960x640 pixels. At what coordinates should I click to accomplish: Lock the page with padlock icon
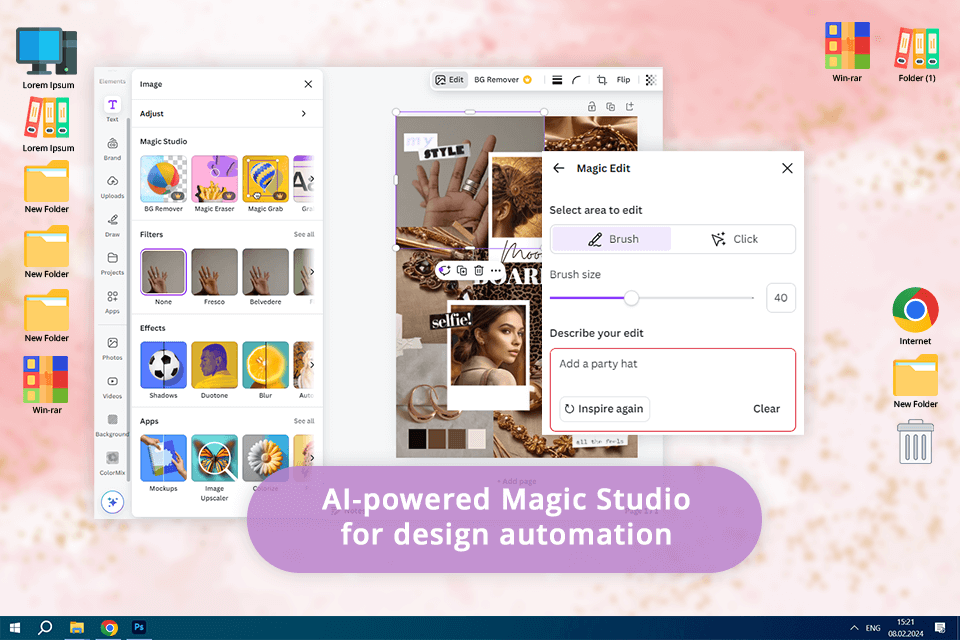coord(591,107)
